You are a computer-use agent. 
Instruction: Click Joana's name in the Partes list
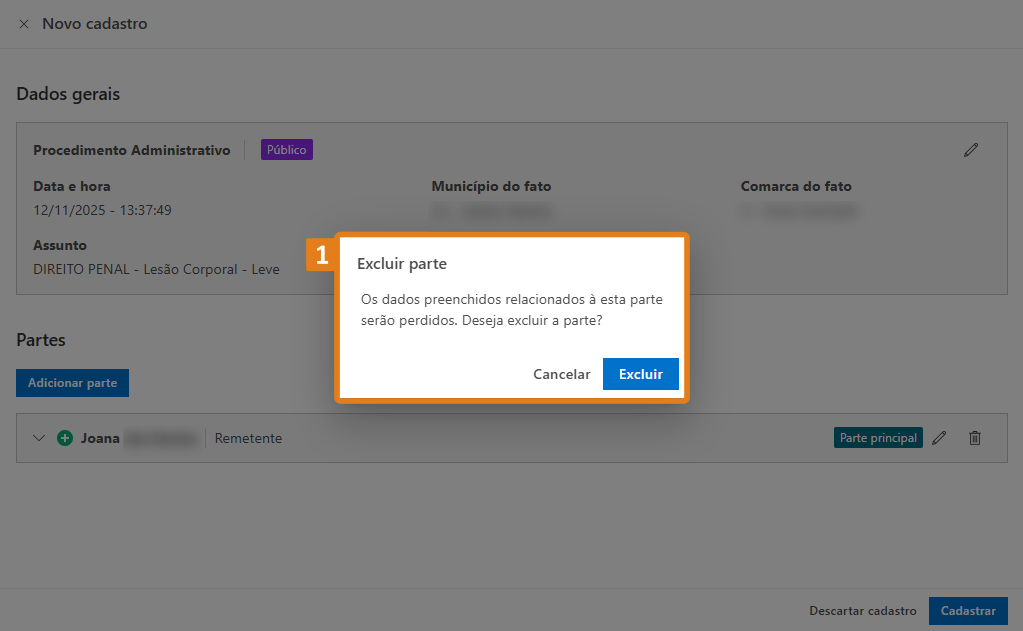pyautogui.click(x=98, y=437)
